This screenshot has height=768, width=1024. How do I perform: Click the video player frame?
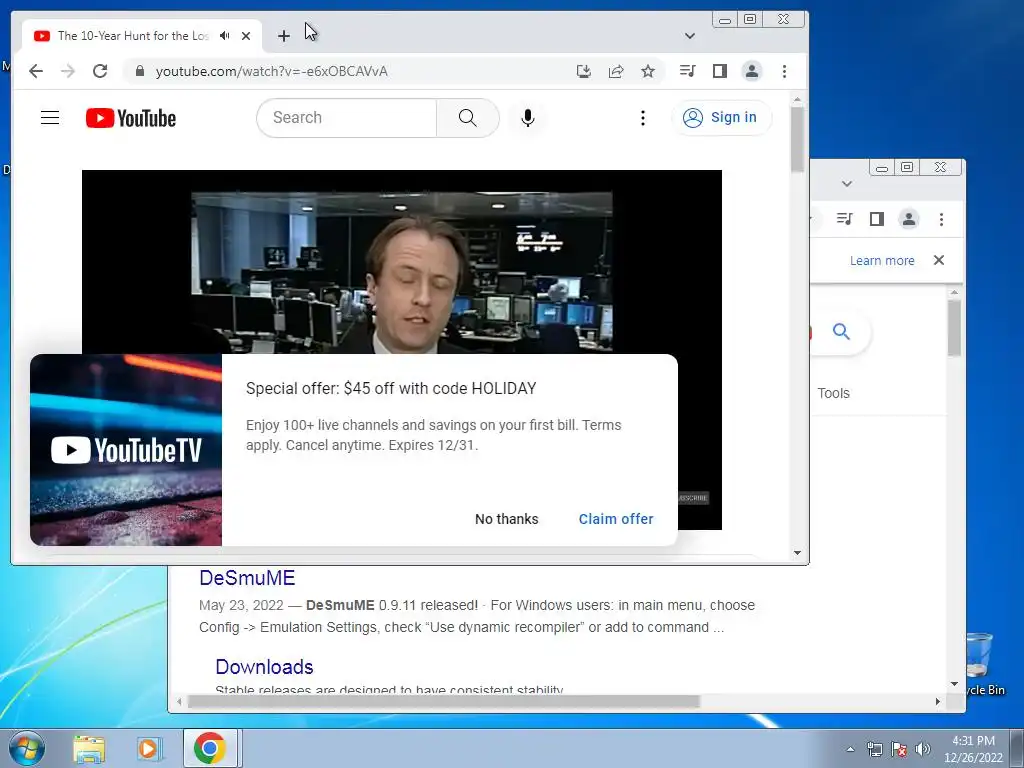coord(402,261)
